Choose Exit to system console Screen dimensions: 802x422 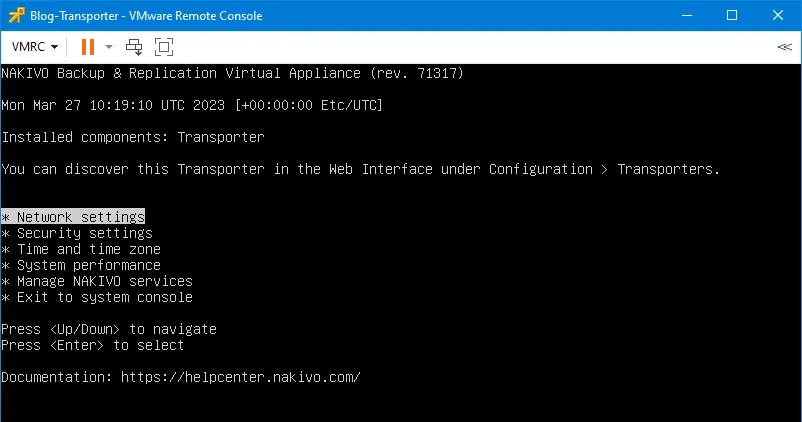(x=104, y=297)
